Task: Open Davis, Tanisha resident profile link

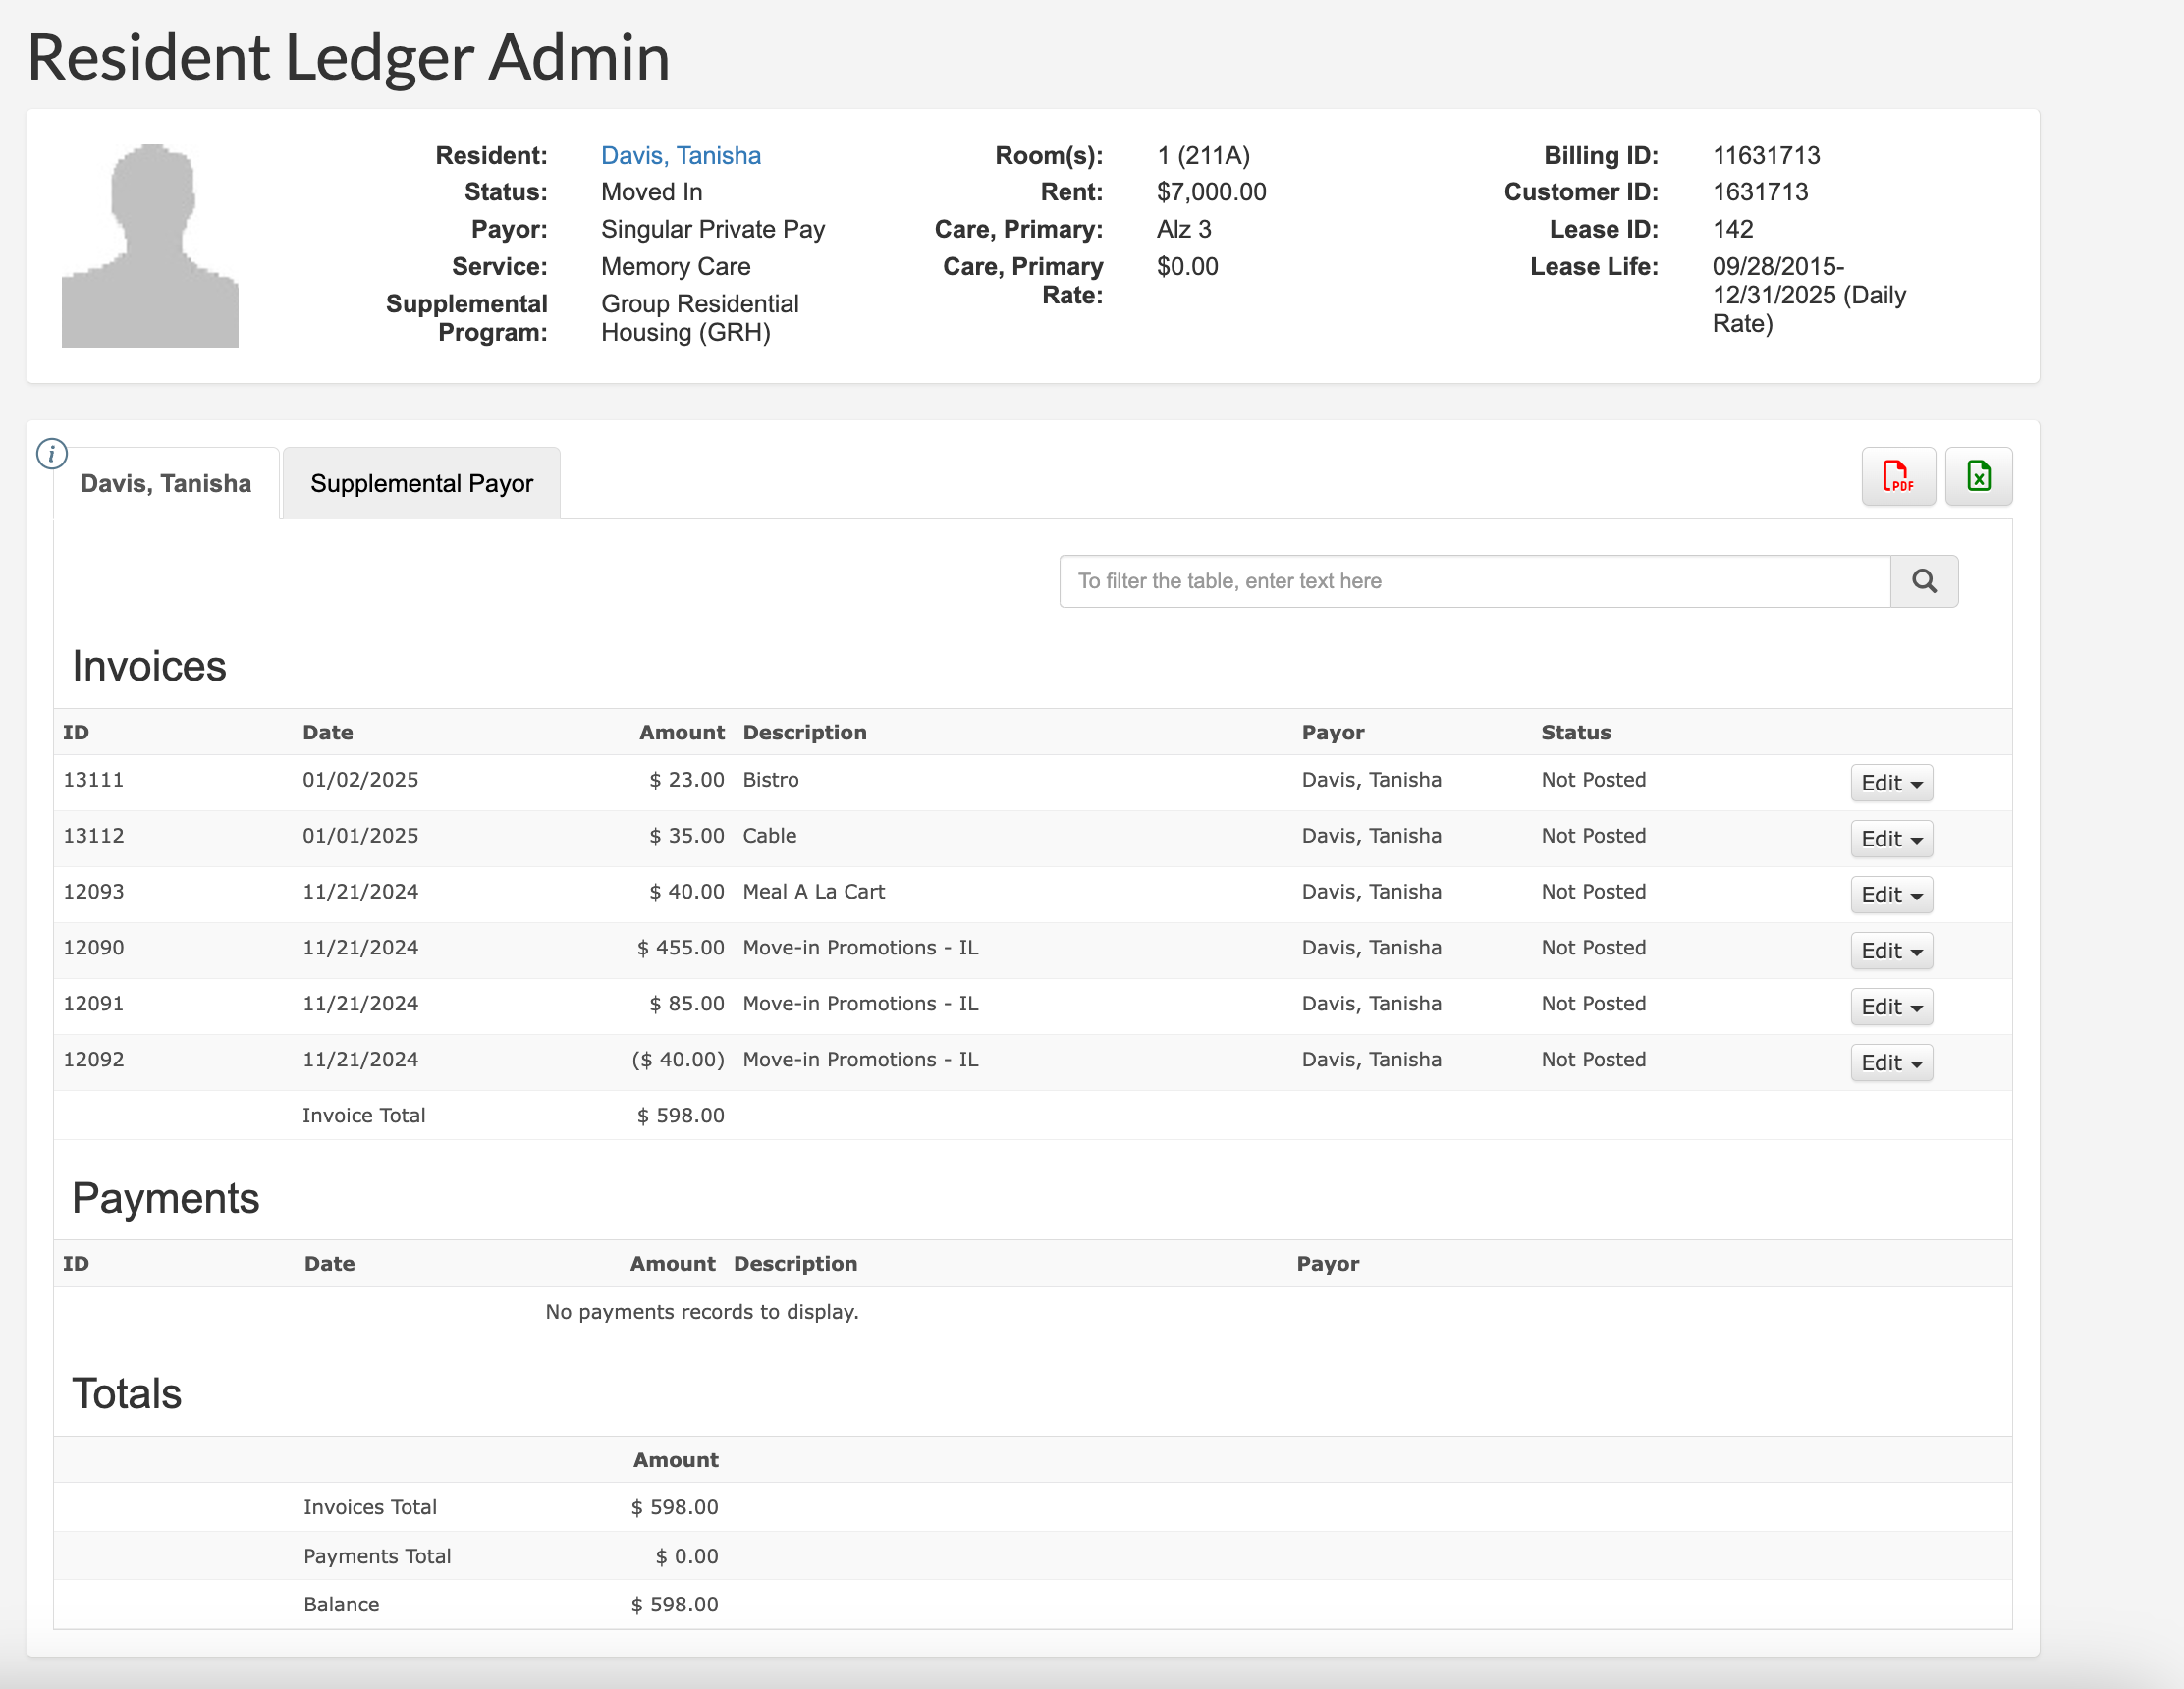Action: pyautogui.click(x=680, y=156)
